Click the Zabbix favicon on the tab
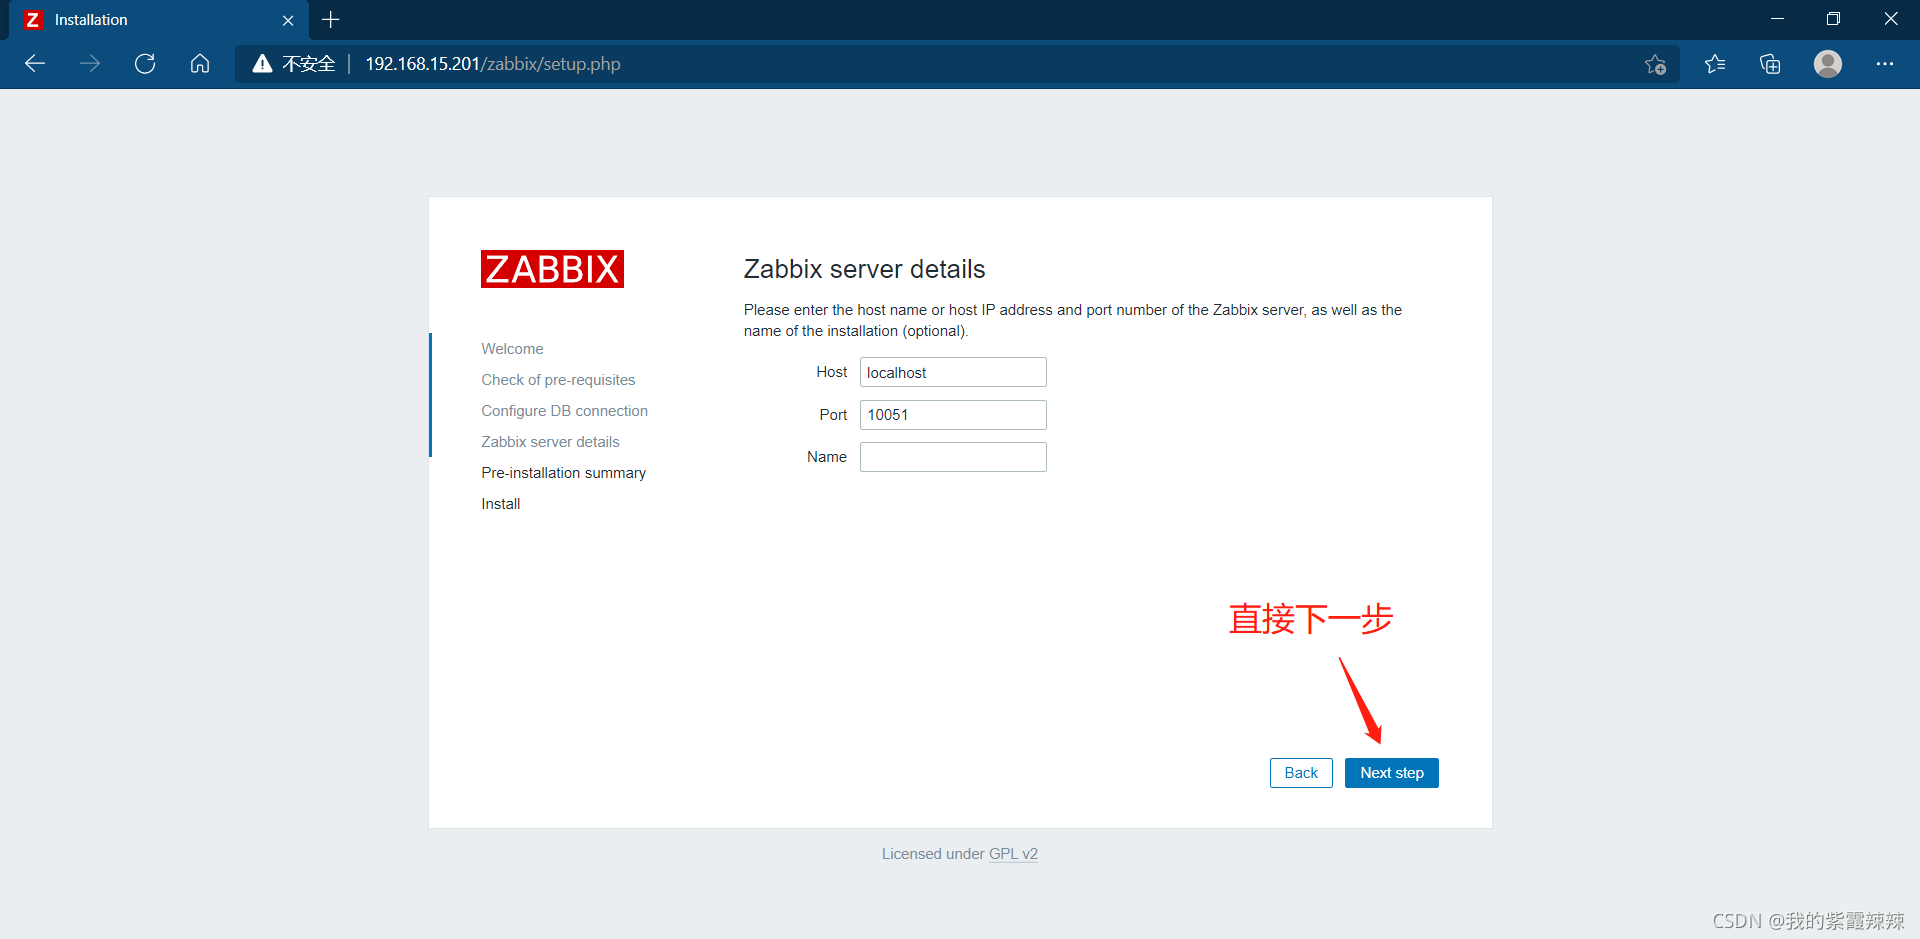 tap(33, 20)
